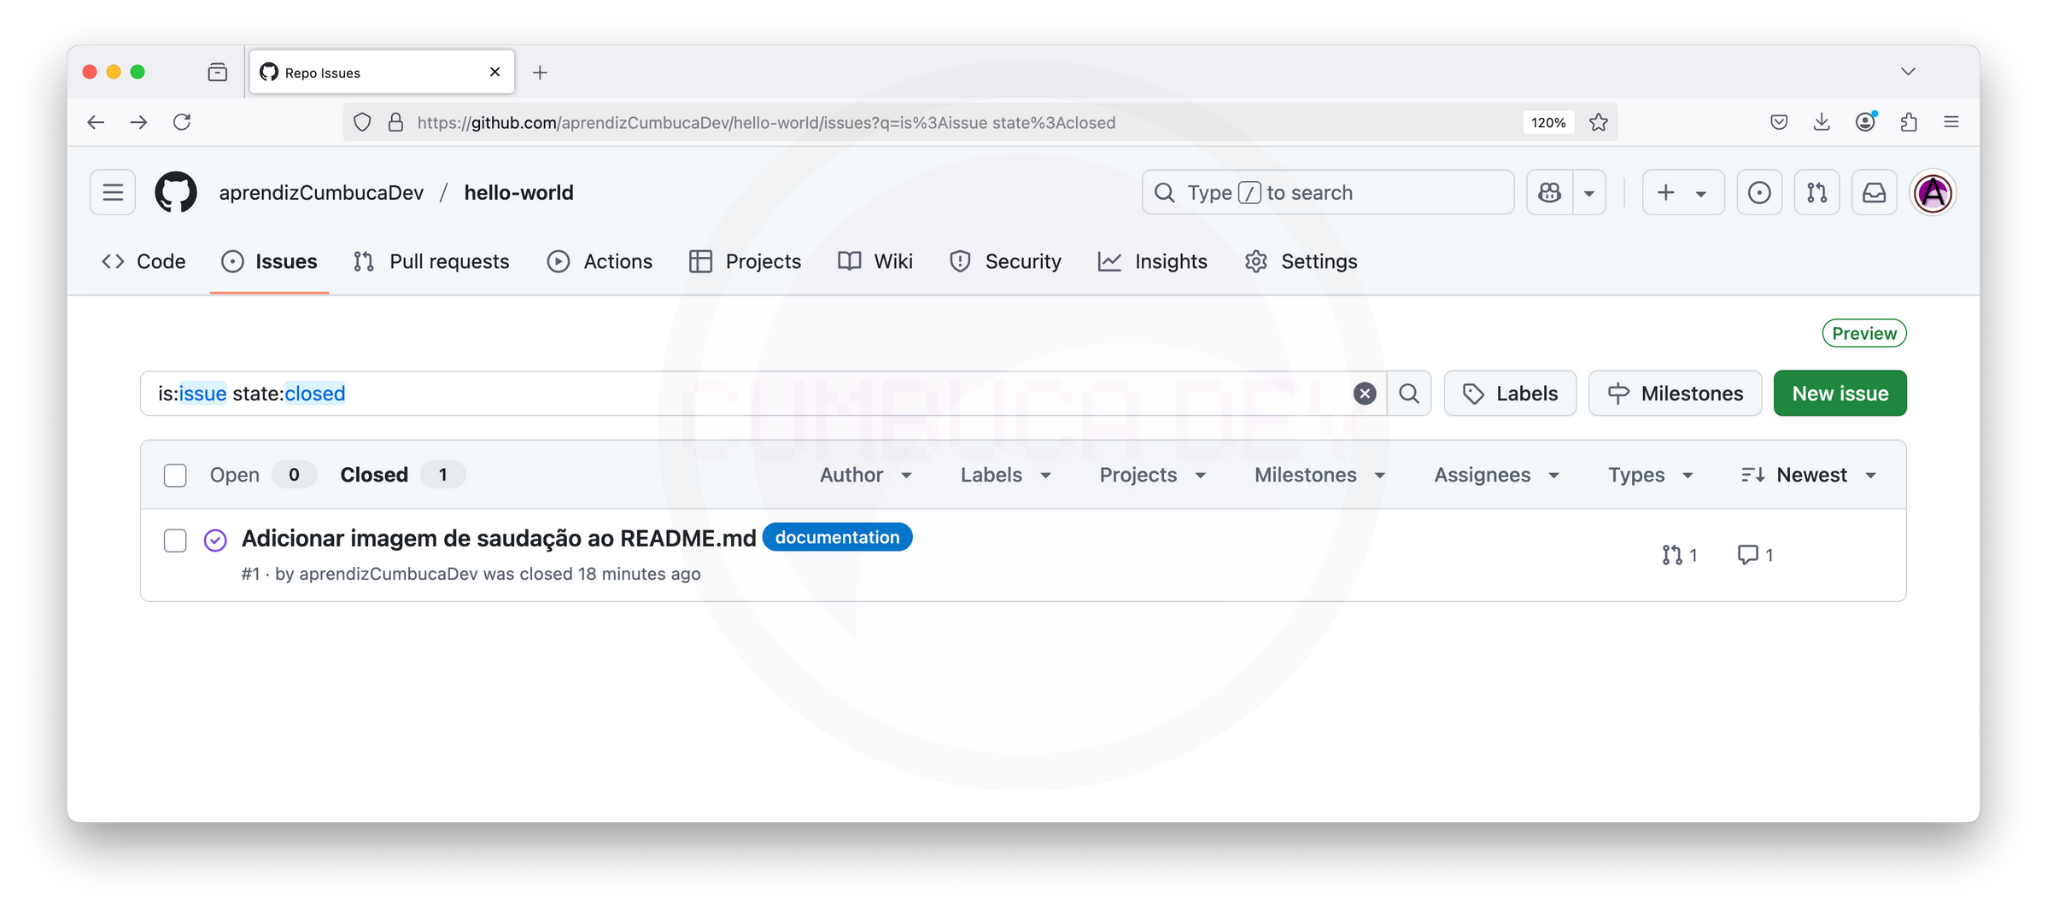The height and width of the screenshot is (911, 2048).
Task: Expand the Author filter dropdown
Action: [865, 475]
